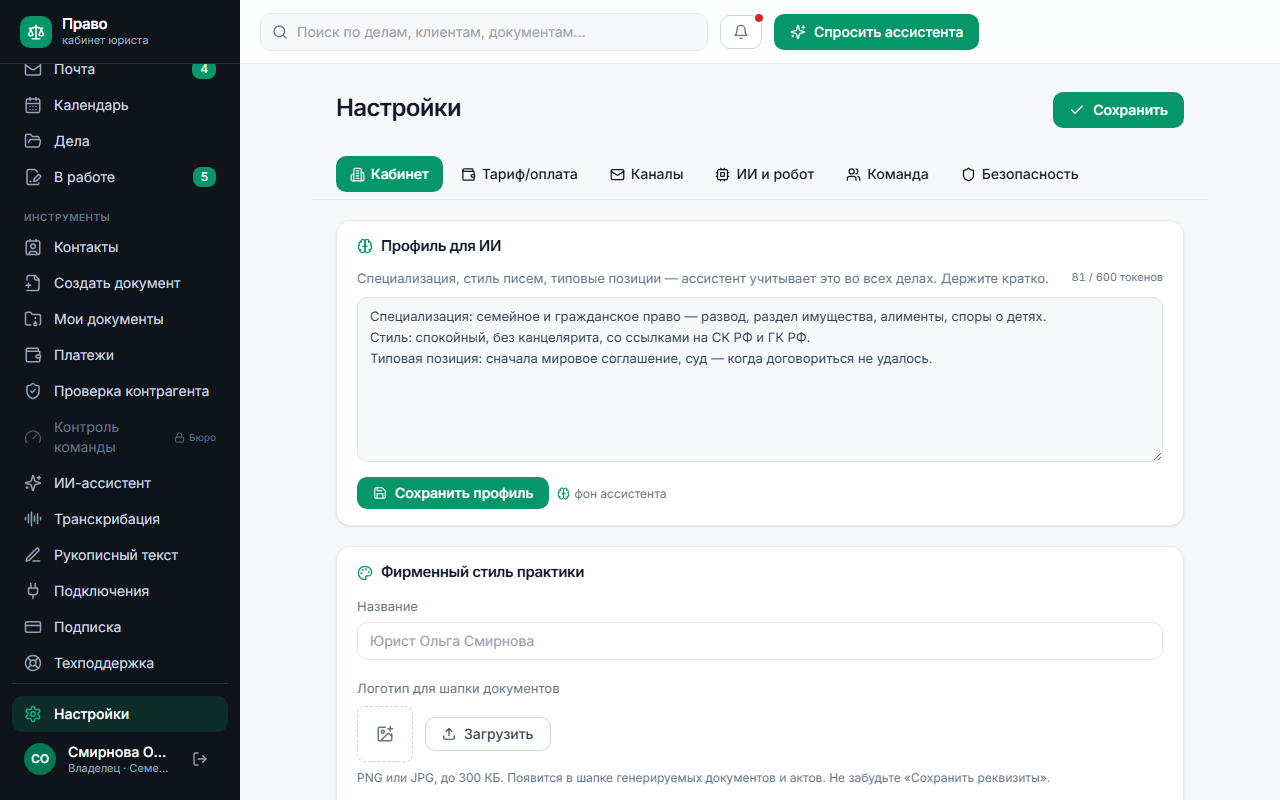Click the notification bell icon

(x=741, y=32)
